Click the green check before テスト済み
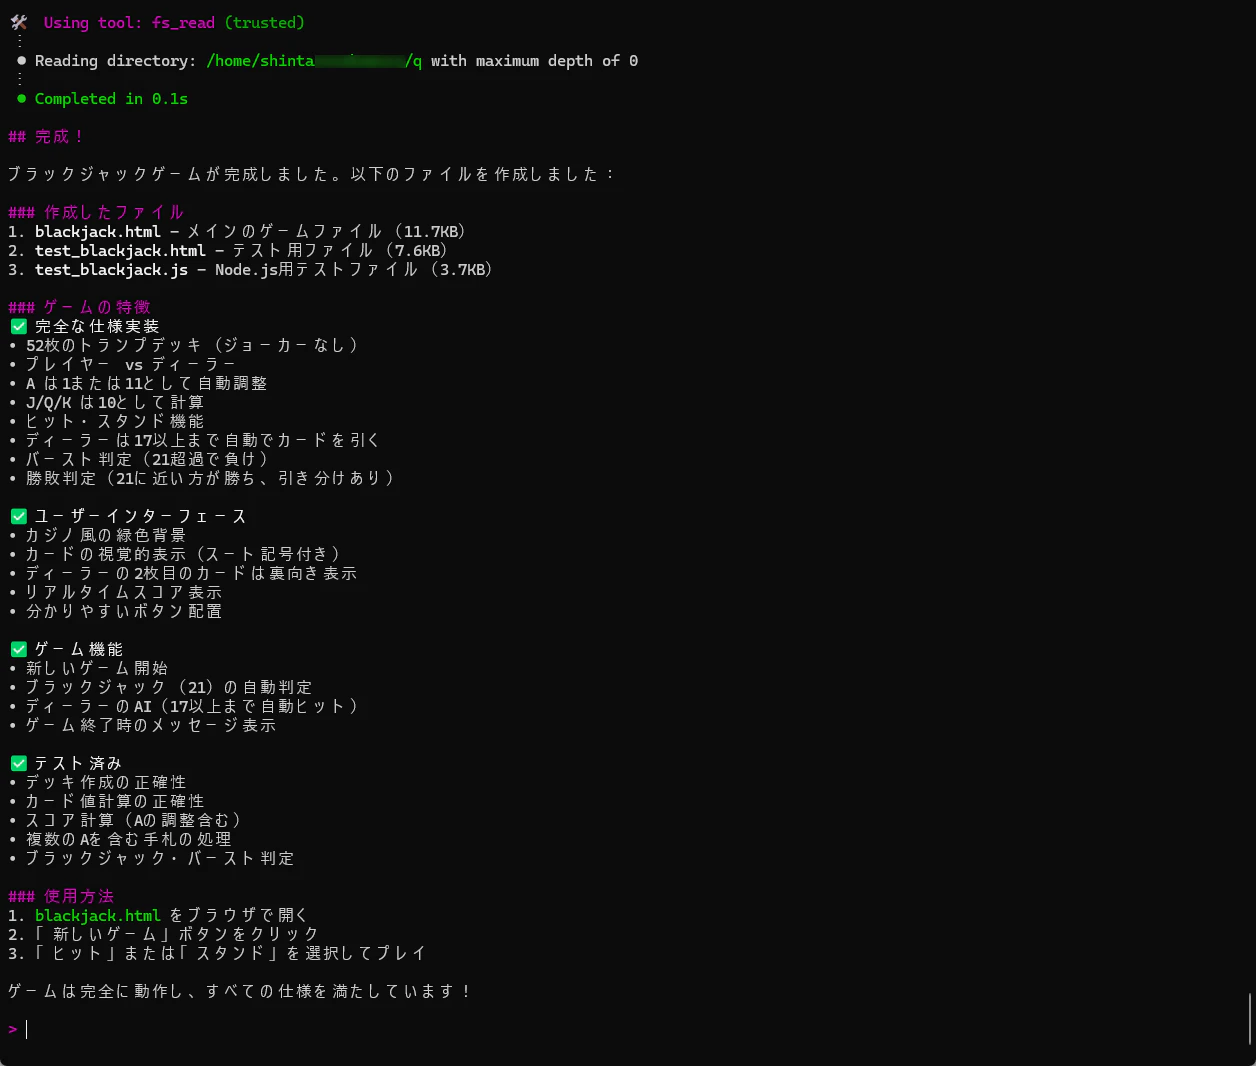This screenshot has width=1256, height=1066. point(18,763)
